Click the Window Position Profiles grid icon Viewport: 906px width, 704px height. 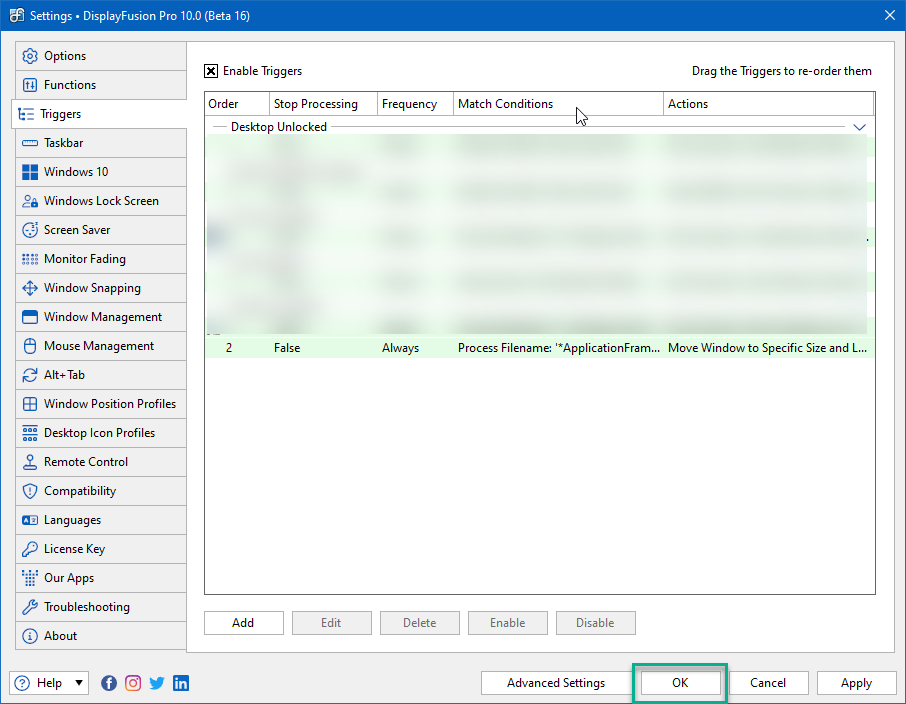[x=29, y=404]
